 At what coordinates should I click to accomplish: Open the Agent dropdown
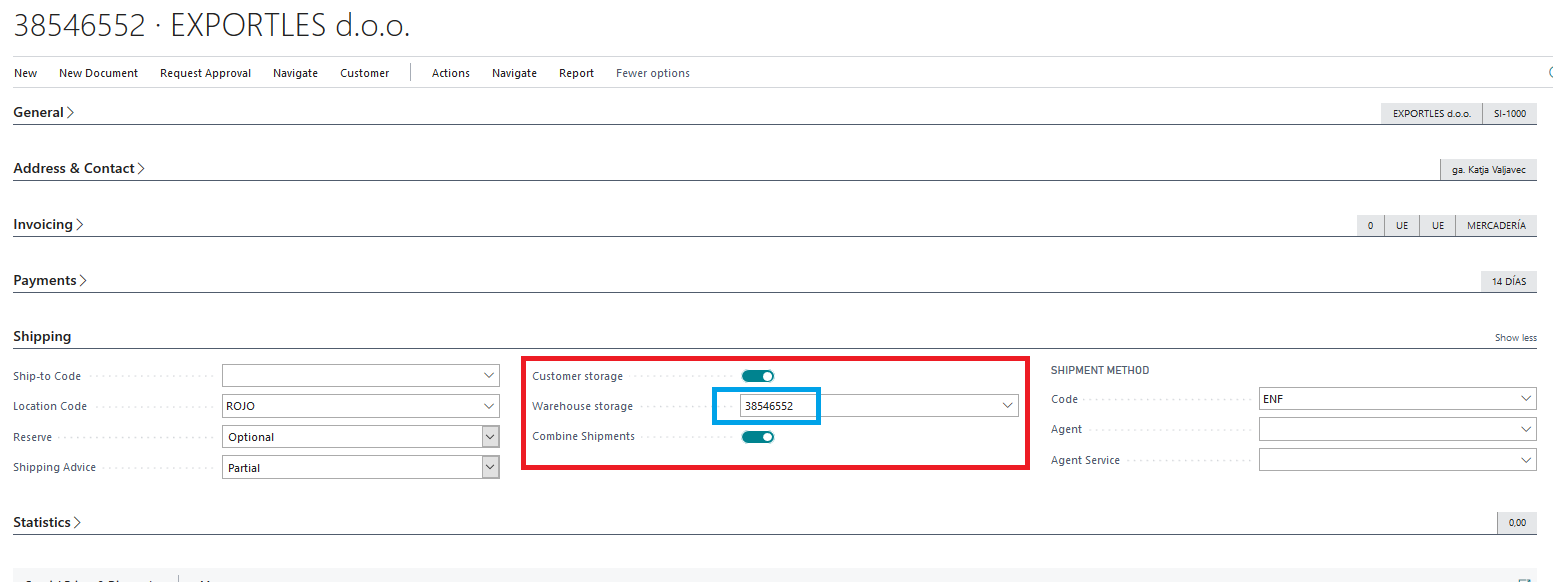click(x=1526, y=429)
